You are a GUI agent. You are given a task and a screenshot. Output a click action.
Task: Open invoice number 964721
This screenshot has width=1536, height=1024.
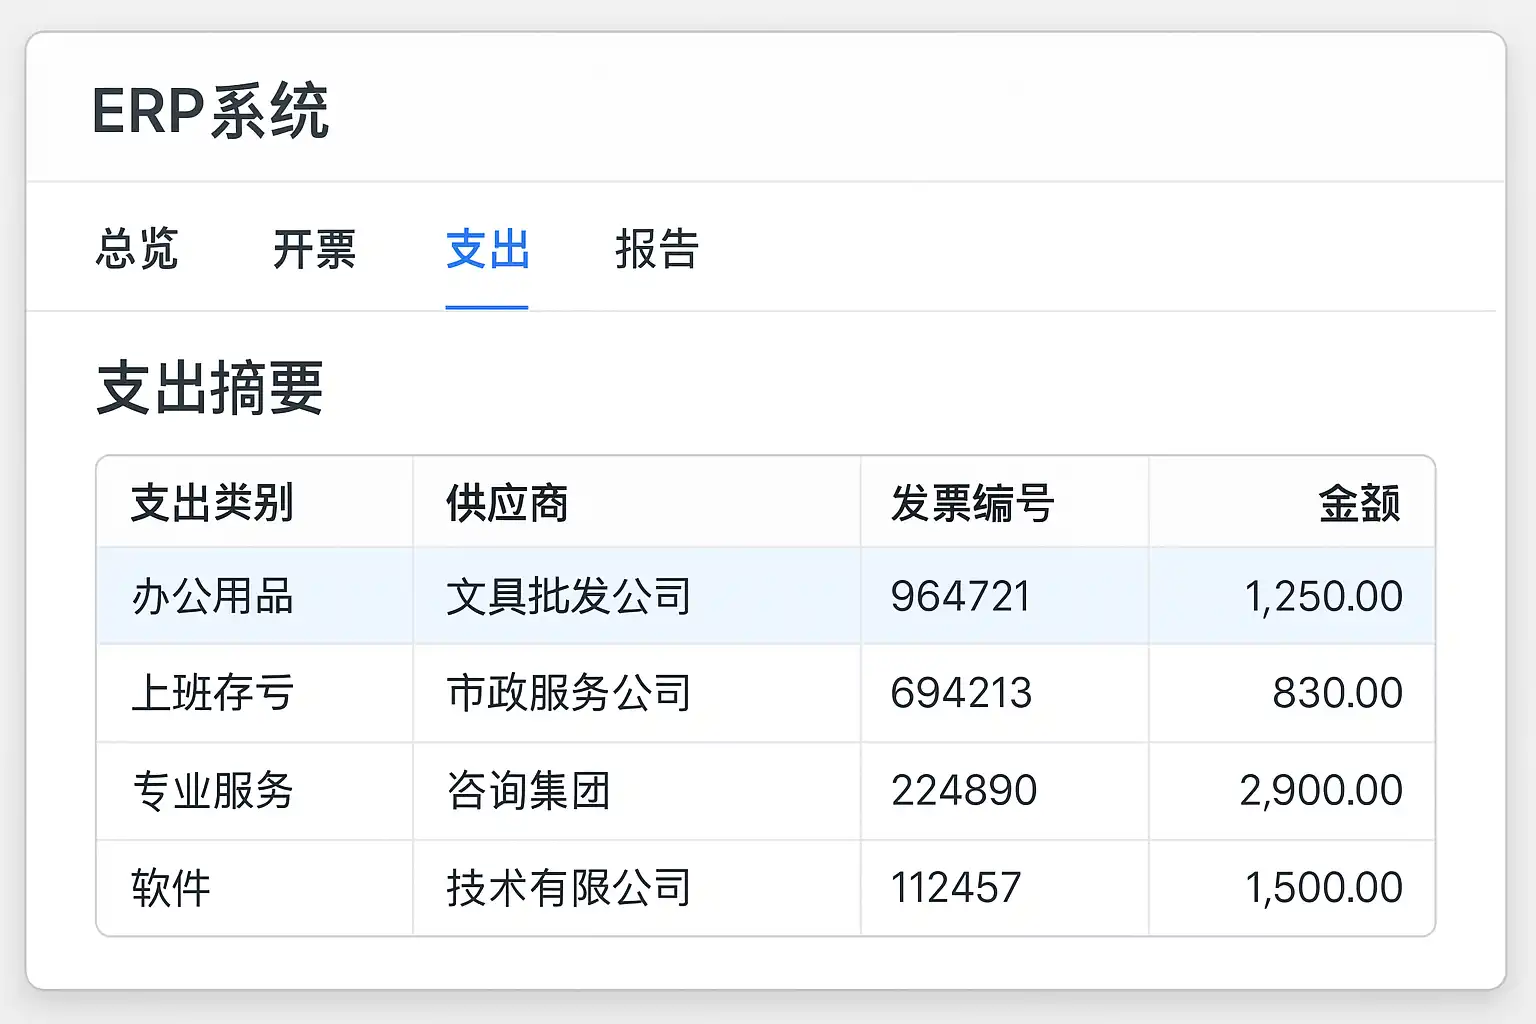pos(960,597)
